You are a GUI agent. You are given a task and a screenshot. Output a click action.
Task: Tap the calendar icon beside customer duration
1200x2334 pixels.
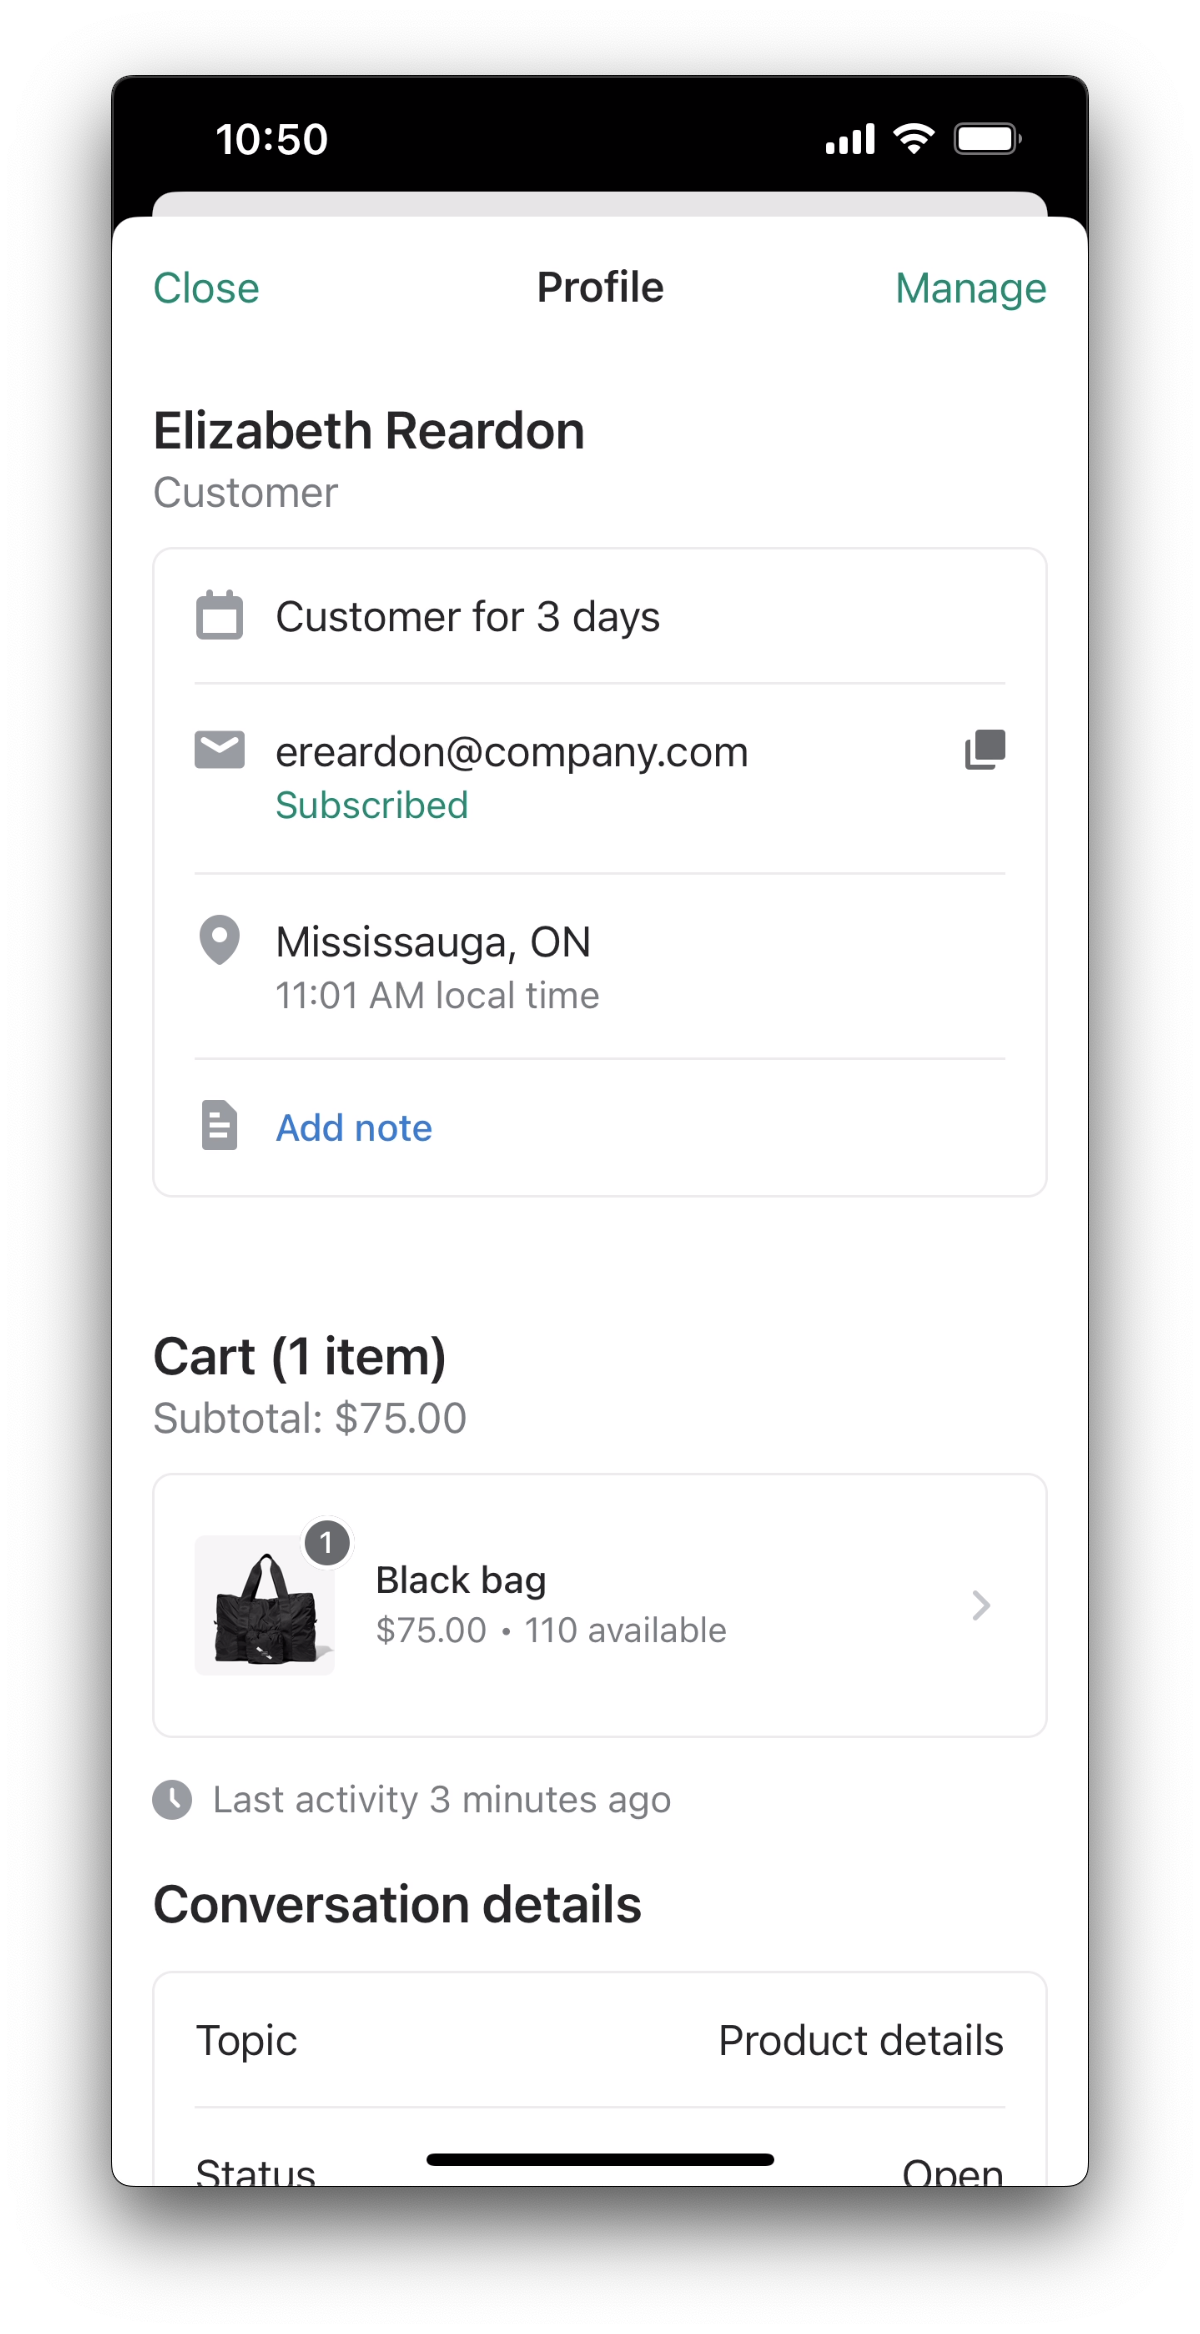[x=219, y=615]
